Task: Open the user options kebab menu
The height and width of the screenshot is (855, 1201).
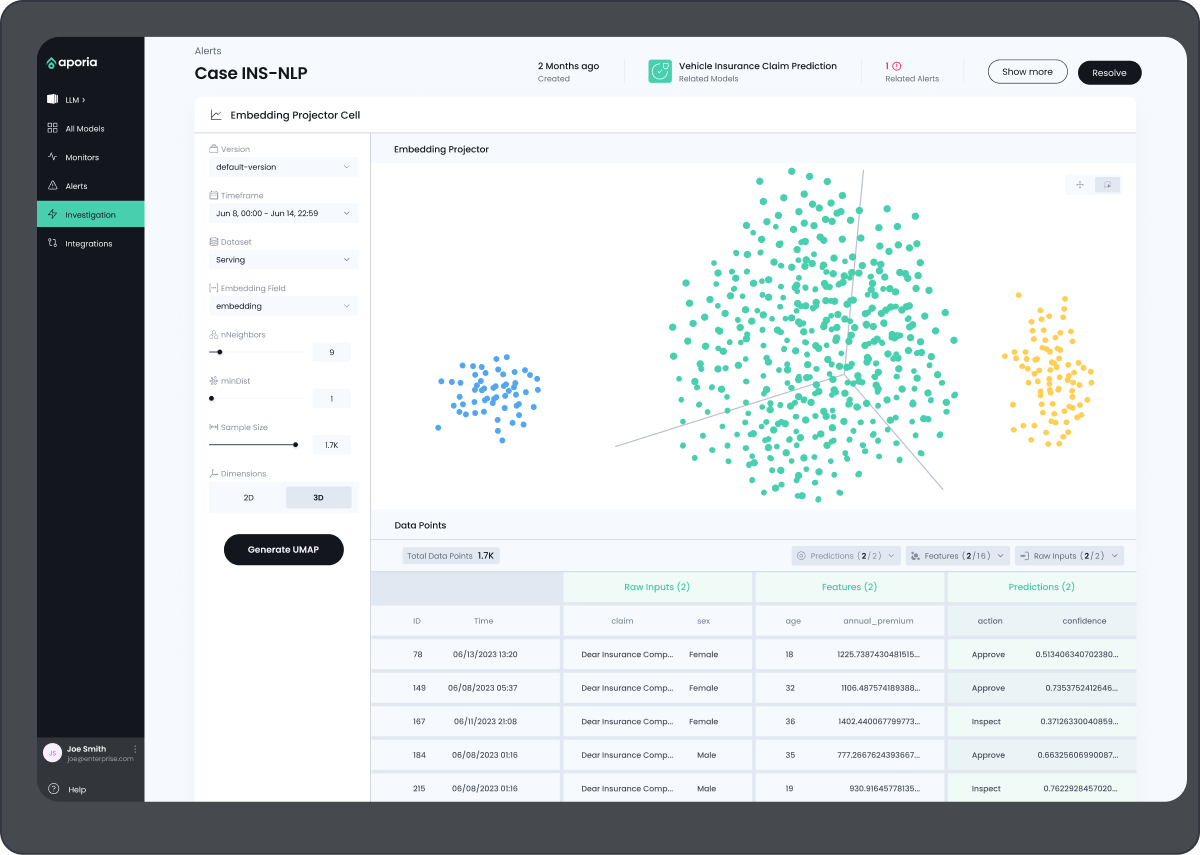Action: coord(135,749)
